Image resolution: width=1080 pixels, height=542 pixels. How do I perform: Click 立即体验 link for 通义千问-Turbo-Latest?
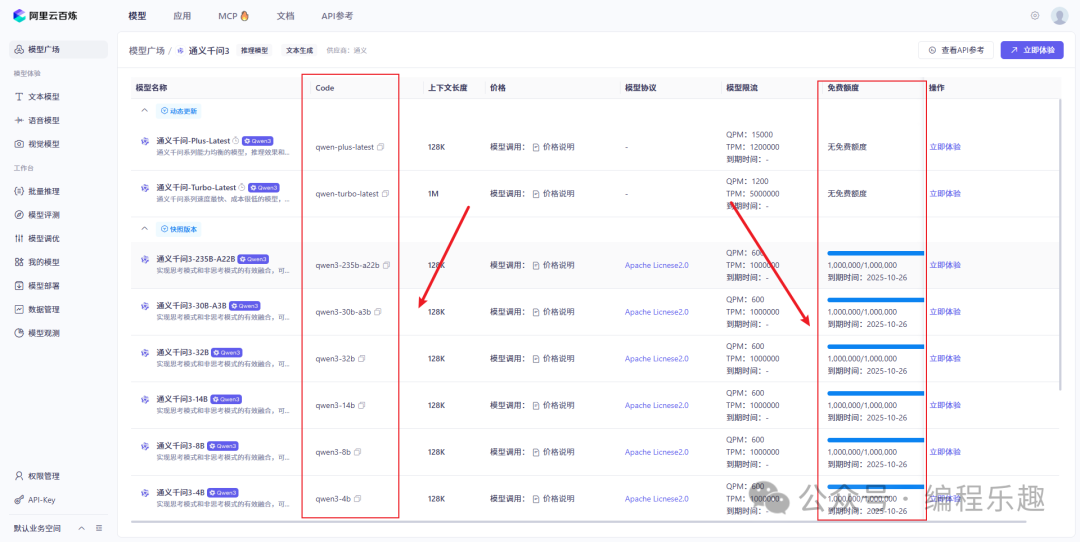pos(945,194)
